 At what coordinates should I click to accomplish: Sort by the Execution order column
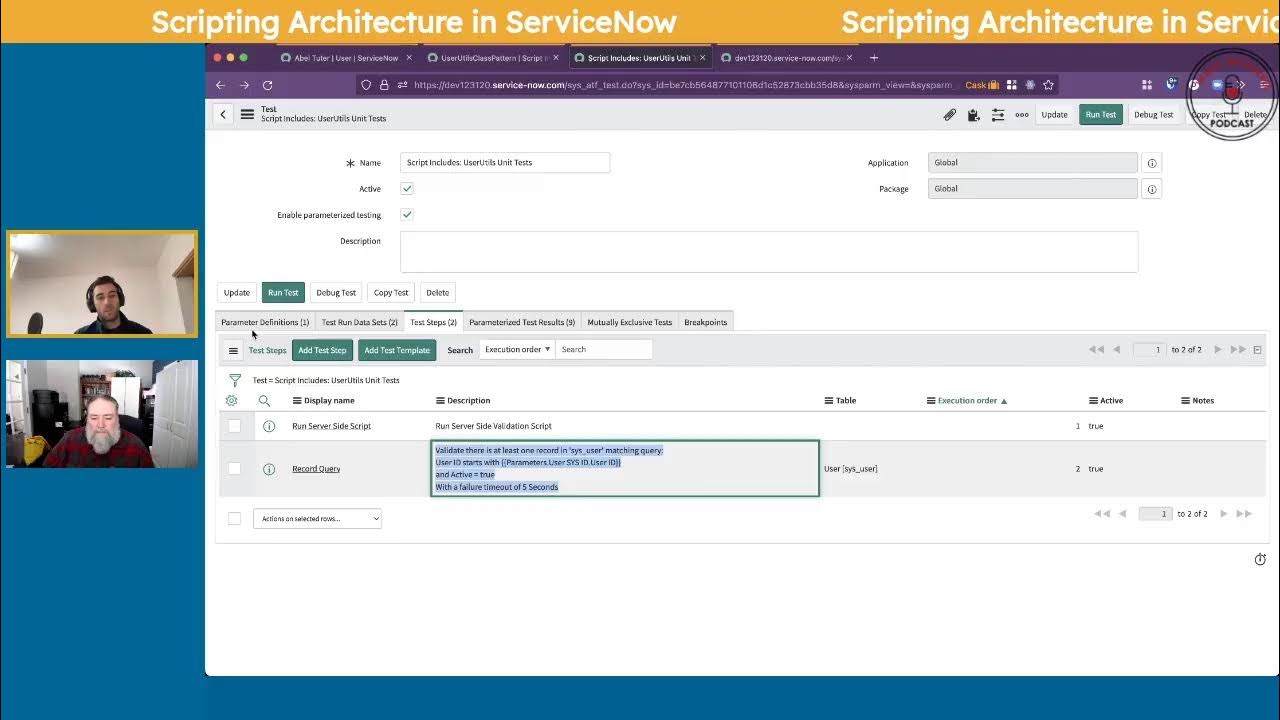pyautogui.click(x=967, y=400)
